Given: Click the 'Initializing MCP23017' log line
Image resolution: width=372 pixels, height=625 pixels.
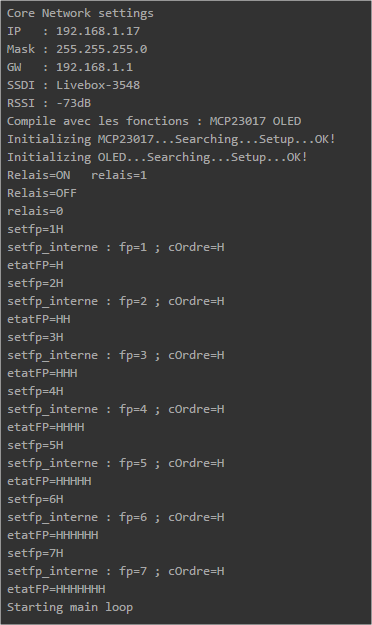Looking at the screenshot, I should (x=171, y=139).
